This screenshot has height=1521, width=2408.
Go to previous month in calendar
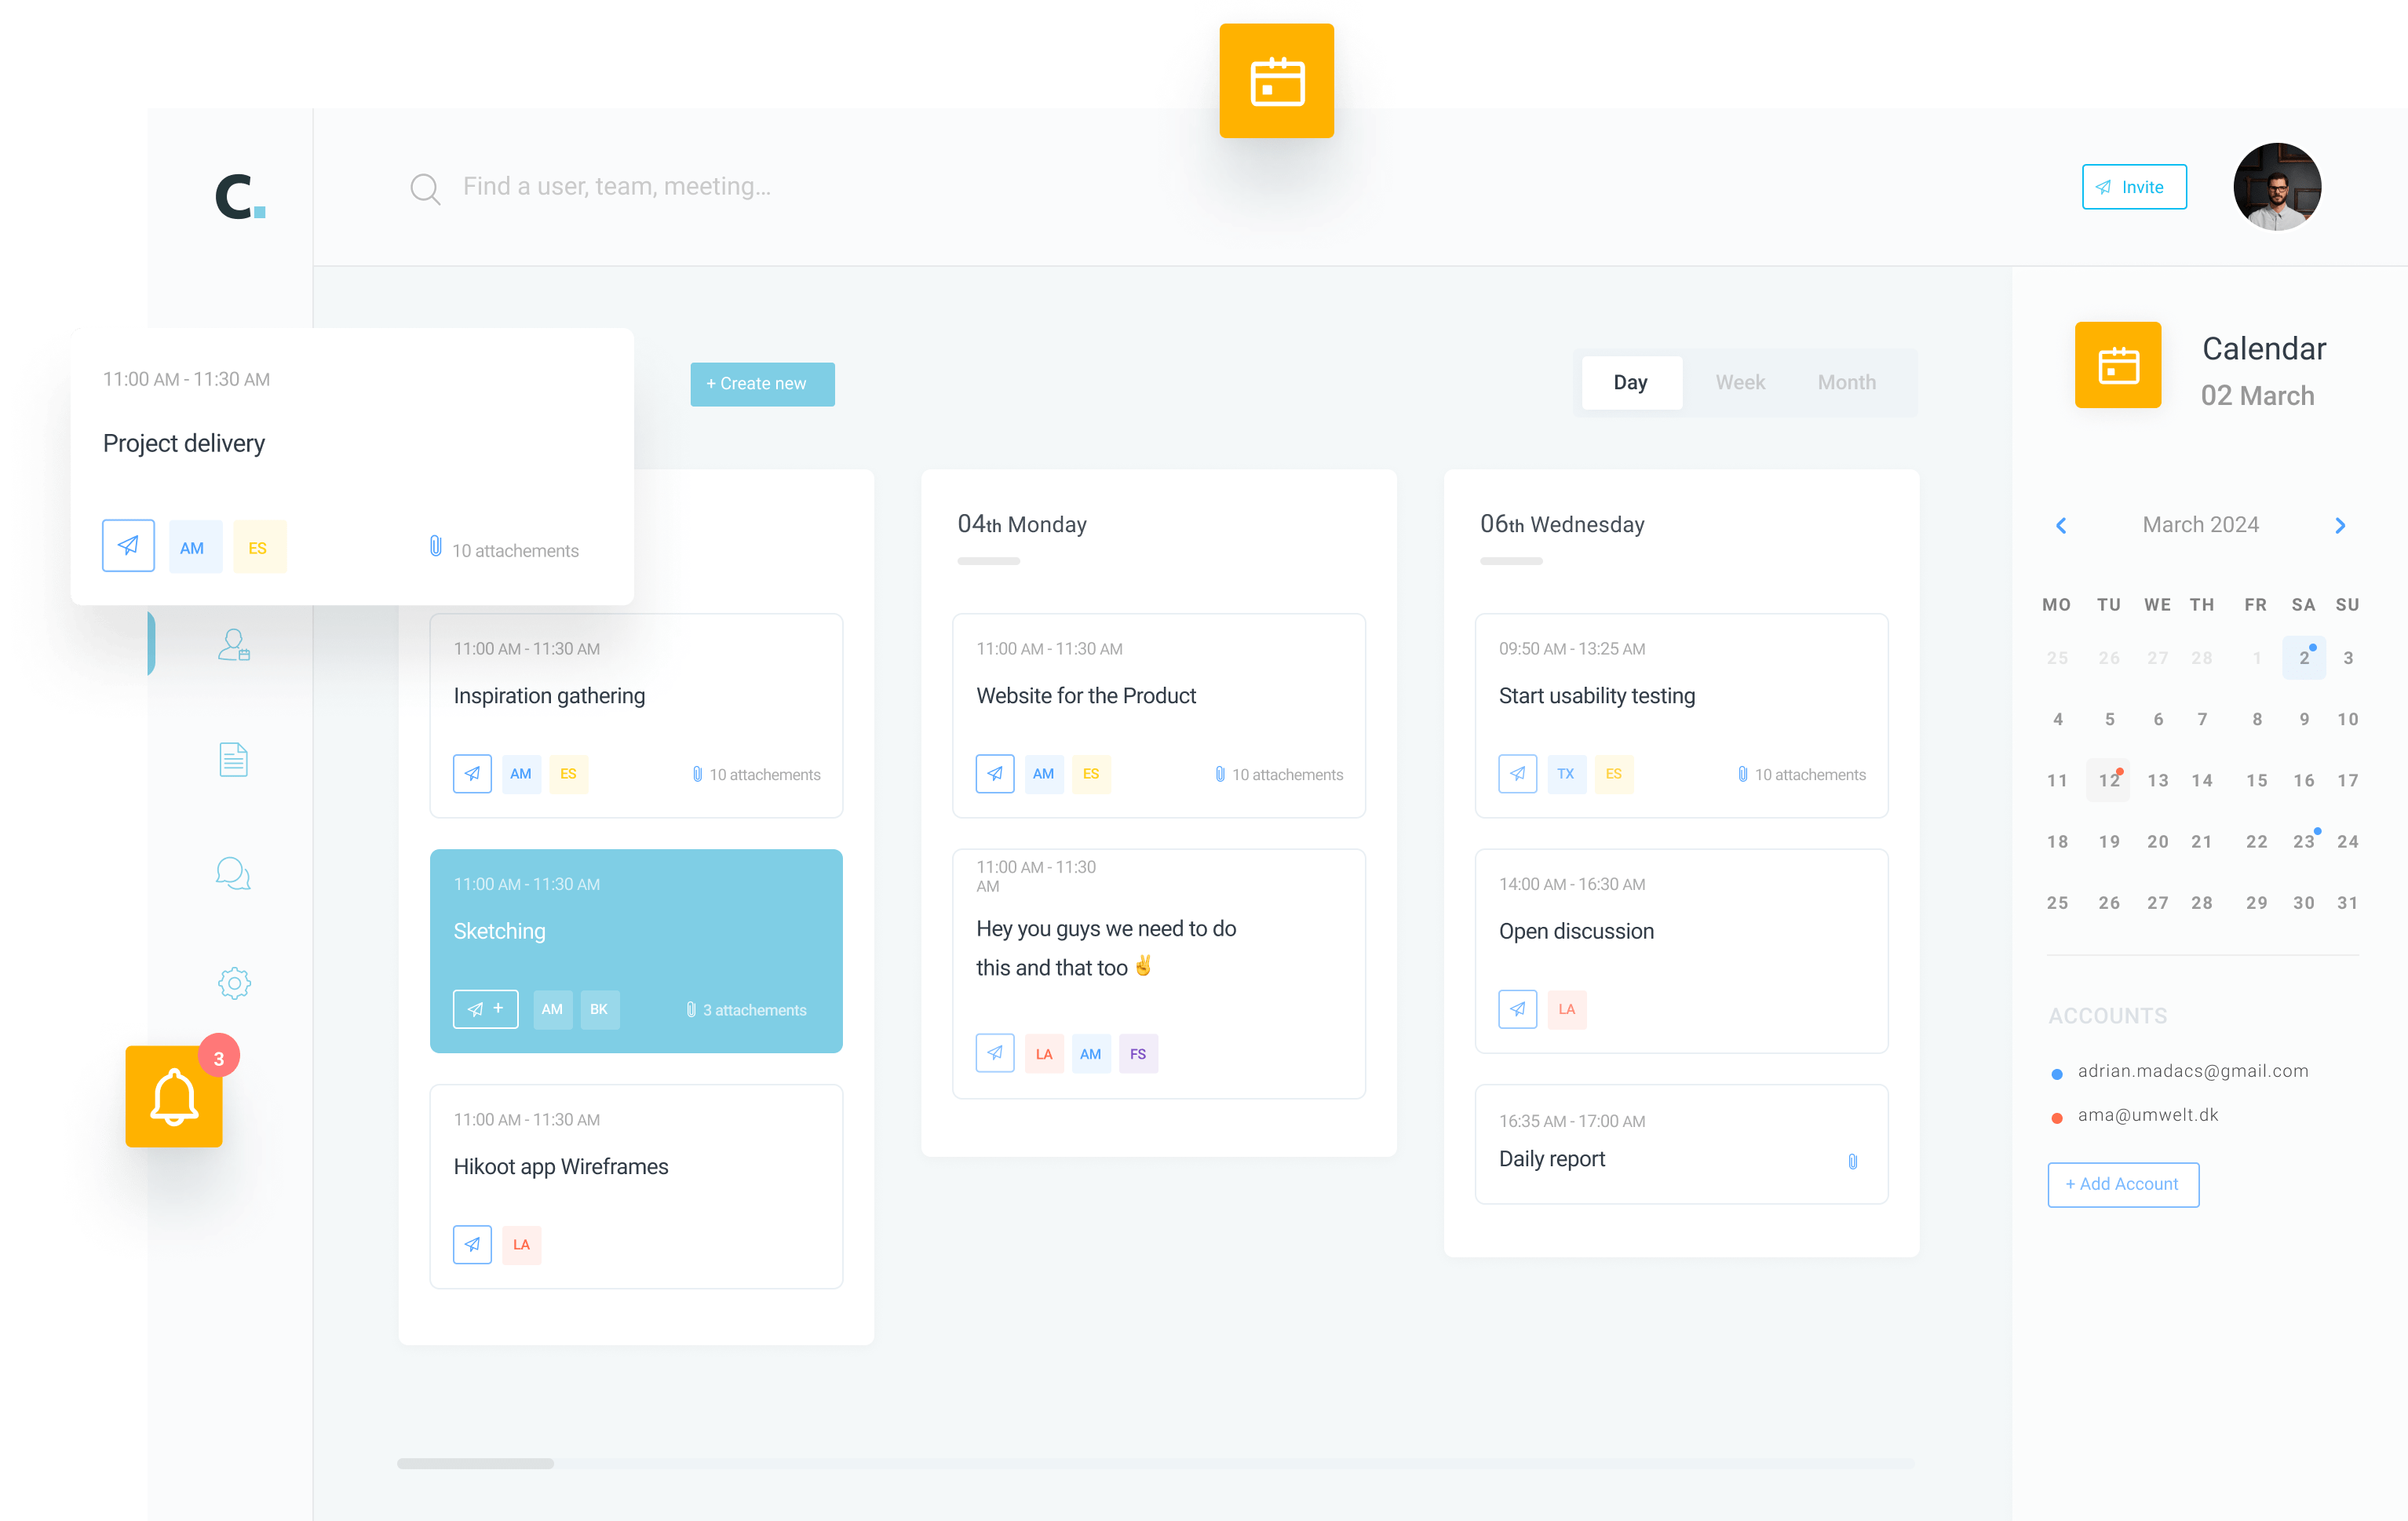(2061, 525)
